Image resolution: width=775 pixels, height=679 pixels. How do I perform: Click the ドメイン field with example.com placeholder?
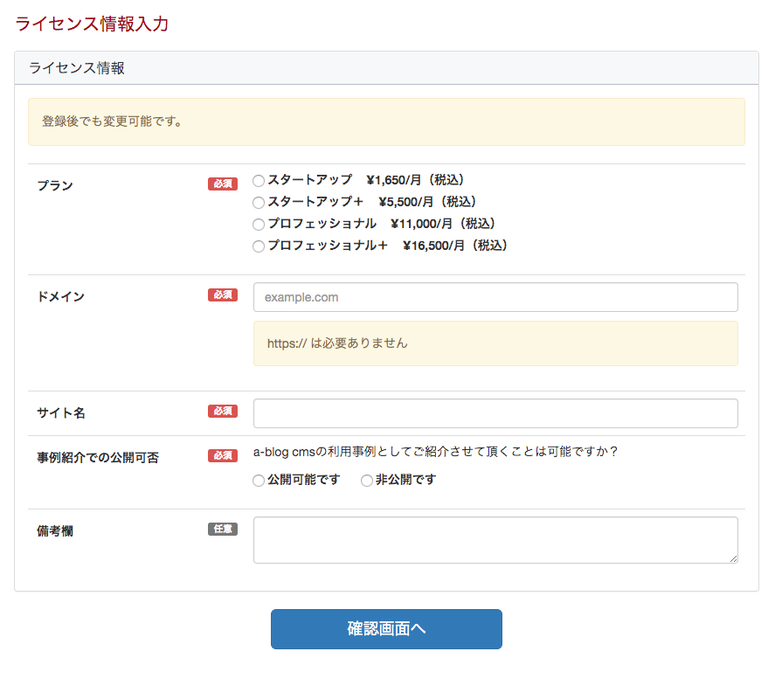[x=495, y=297]
